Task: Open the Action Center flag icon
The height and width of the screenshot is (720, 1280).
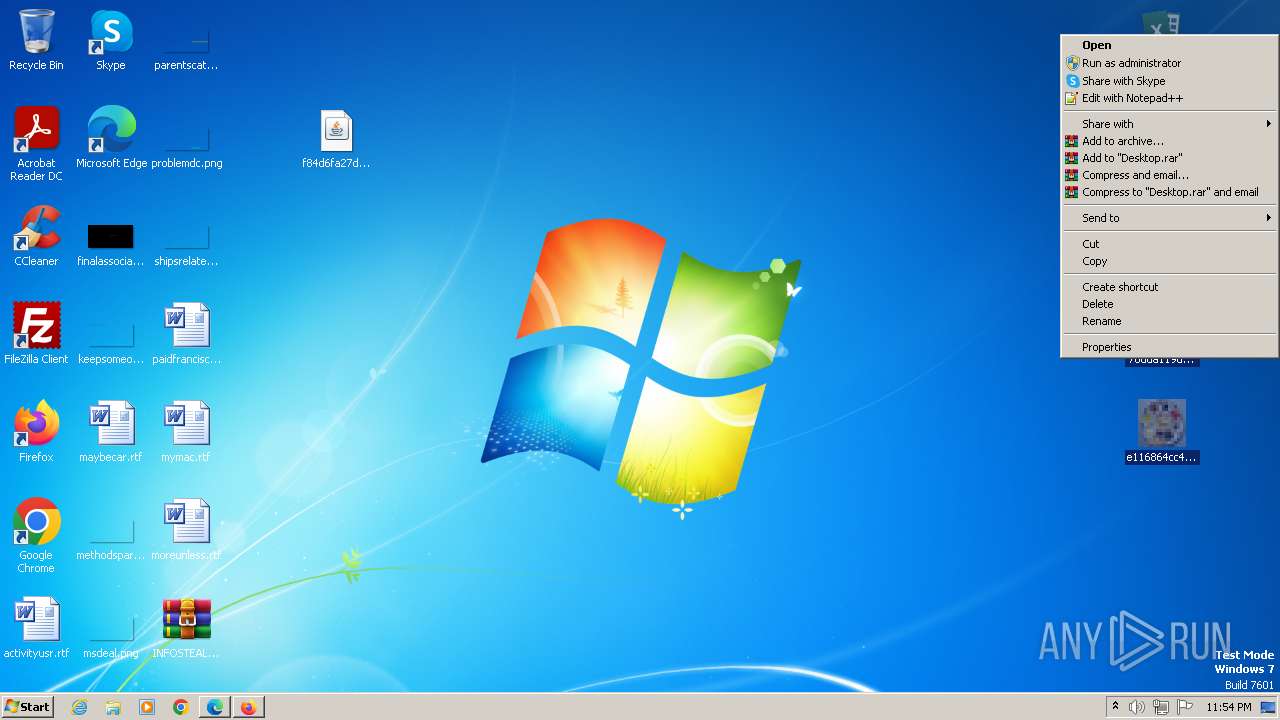Action: (x=1185, y=707)
